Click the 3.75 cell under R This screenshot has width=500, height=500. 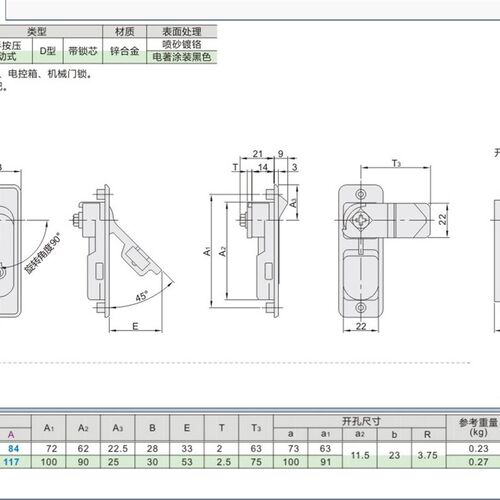[428, 455]
